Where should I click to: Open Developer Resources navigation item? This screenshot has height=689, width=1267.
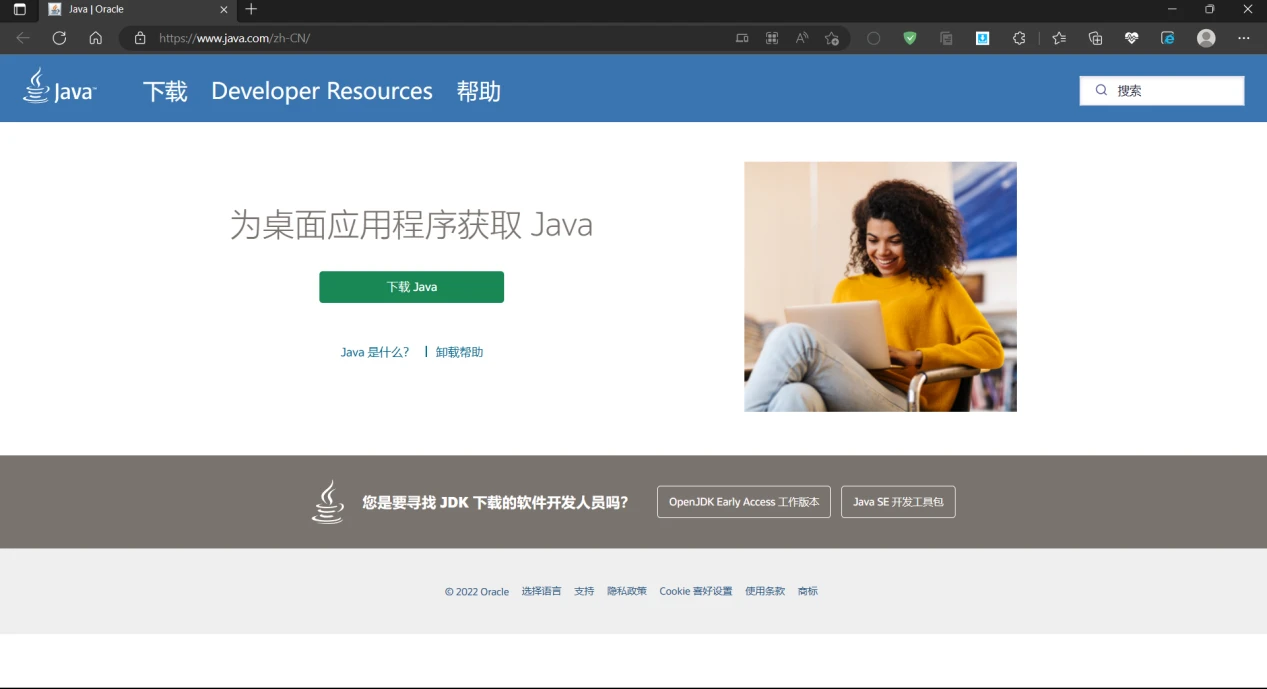click(322, 91)
